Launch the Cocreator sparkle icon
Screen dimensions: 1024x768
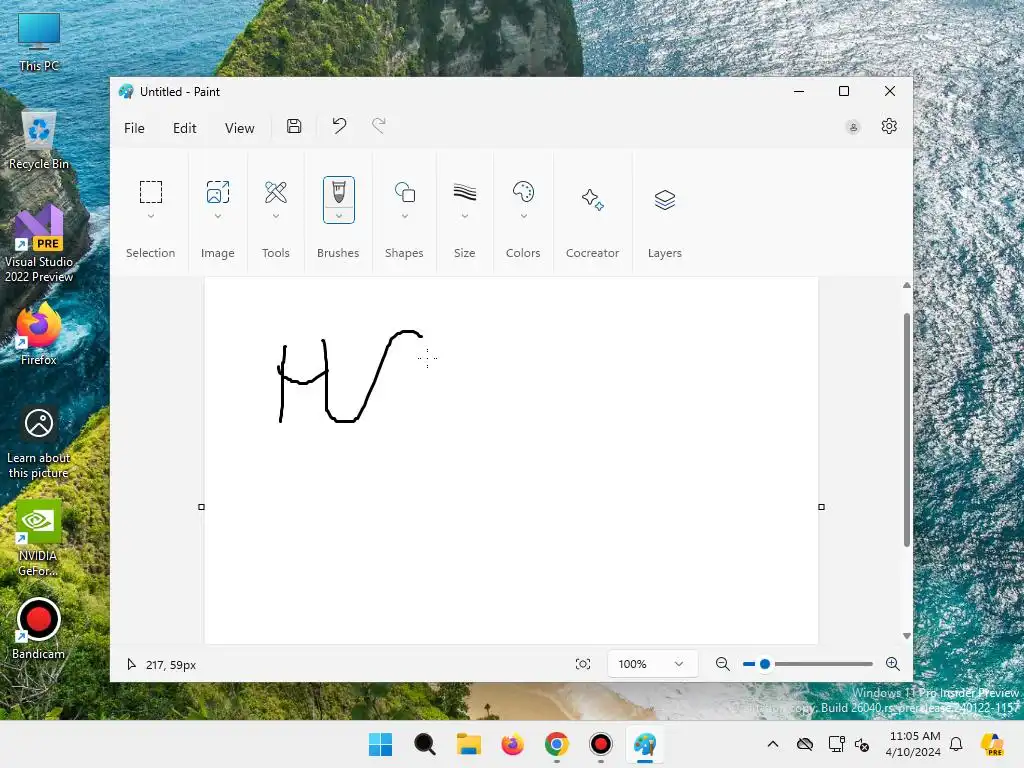[x=592, y=199]
